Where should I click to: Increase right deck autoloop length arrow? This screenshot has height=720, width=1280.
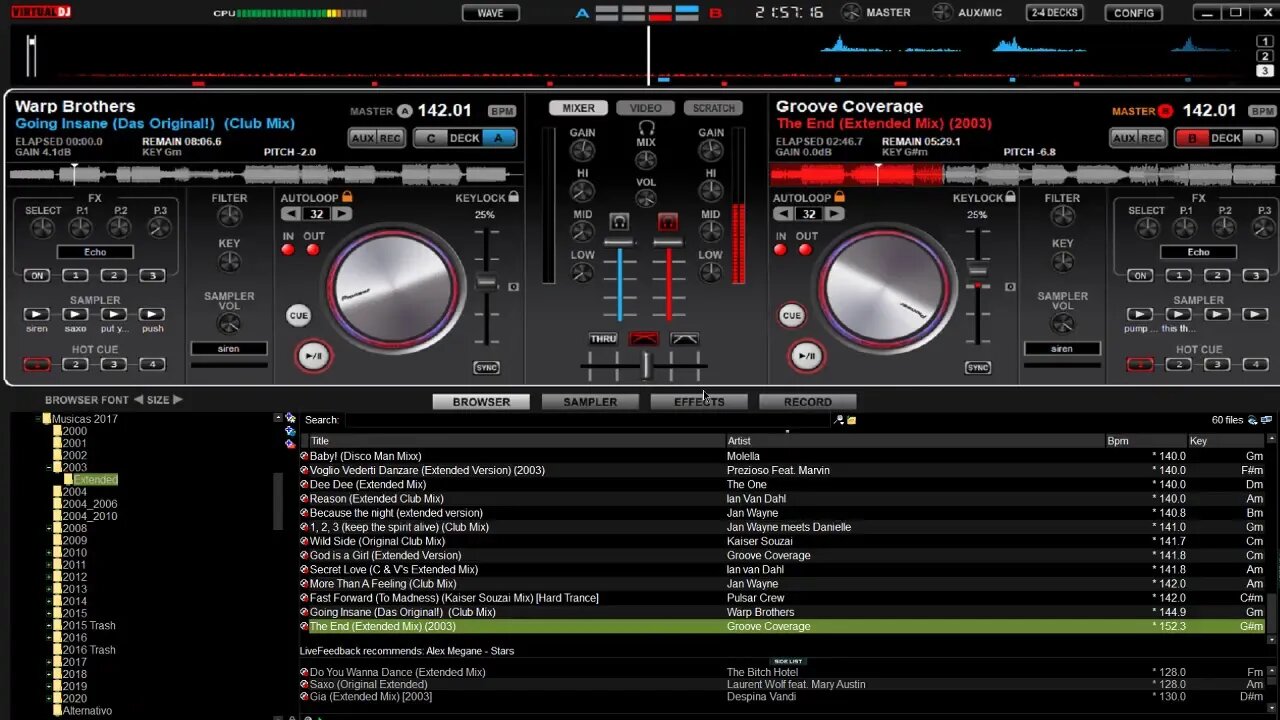tap(834, 214)
